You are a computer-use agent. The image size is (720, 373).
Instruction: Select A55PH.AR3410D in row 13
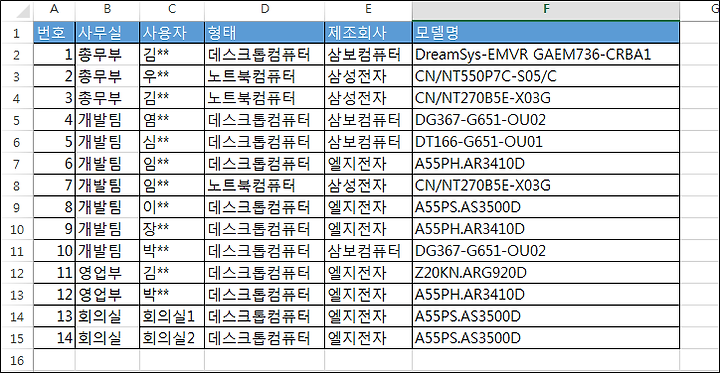tap(546, 294)
